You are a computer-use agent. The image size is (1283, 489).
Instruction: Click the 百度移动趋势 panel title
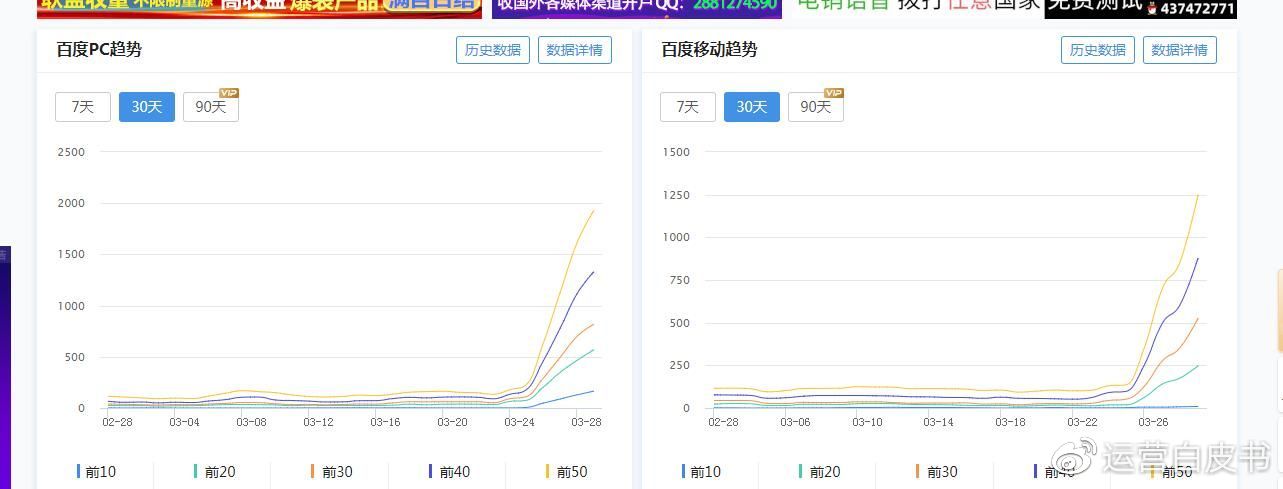(709, 50)
